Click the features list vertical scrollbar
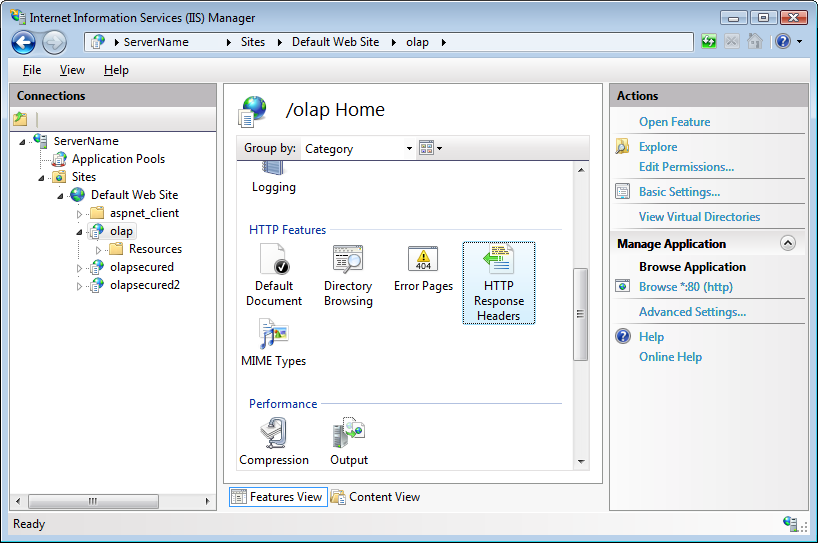This screenshot has height=543, width=818. [x=580, y=314]
